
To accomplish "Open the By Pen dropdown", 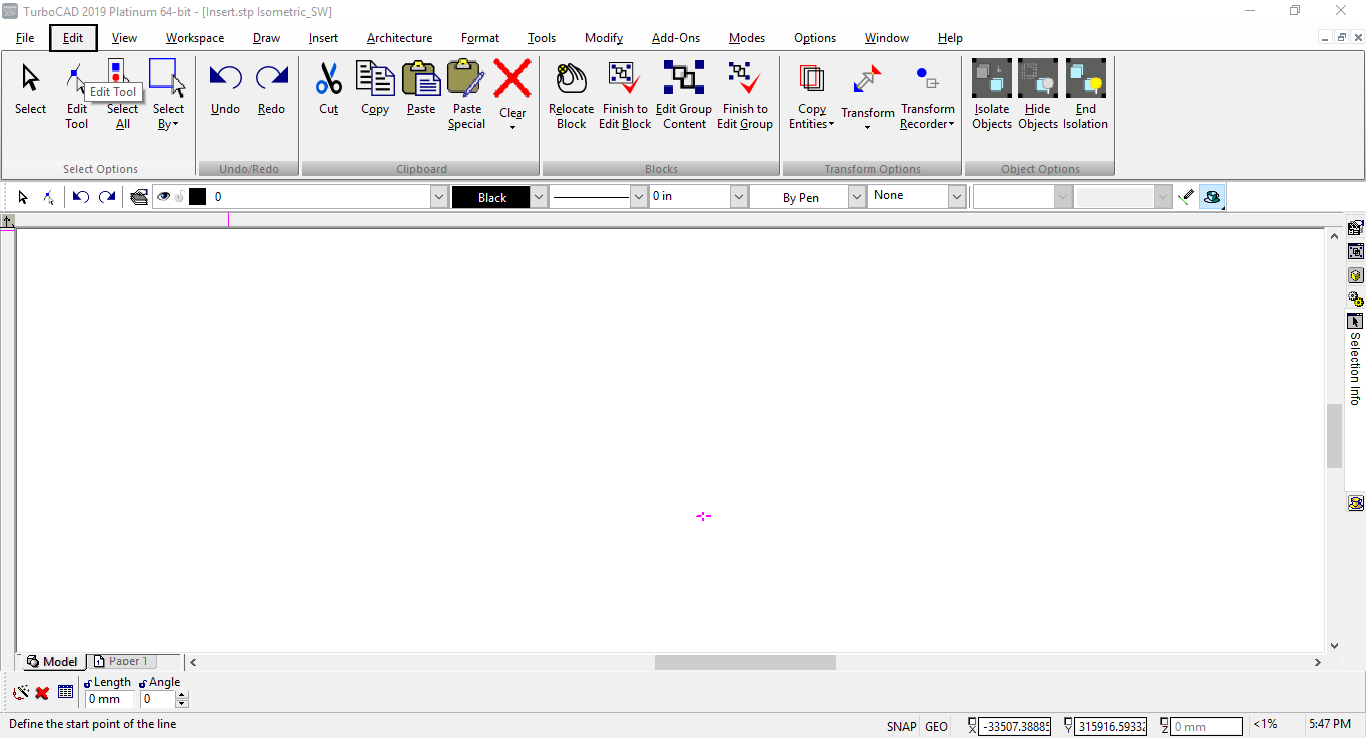I will (856, 197).
